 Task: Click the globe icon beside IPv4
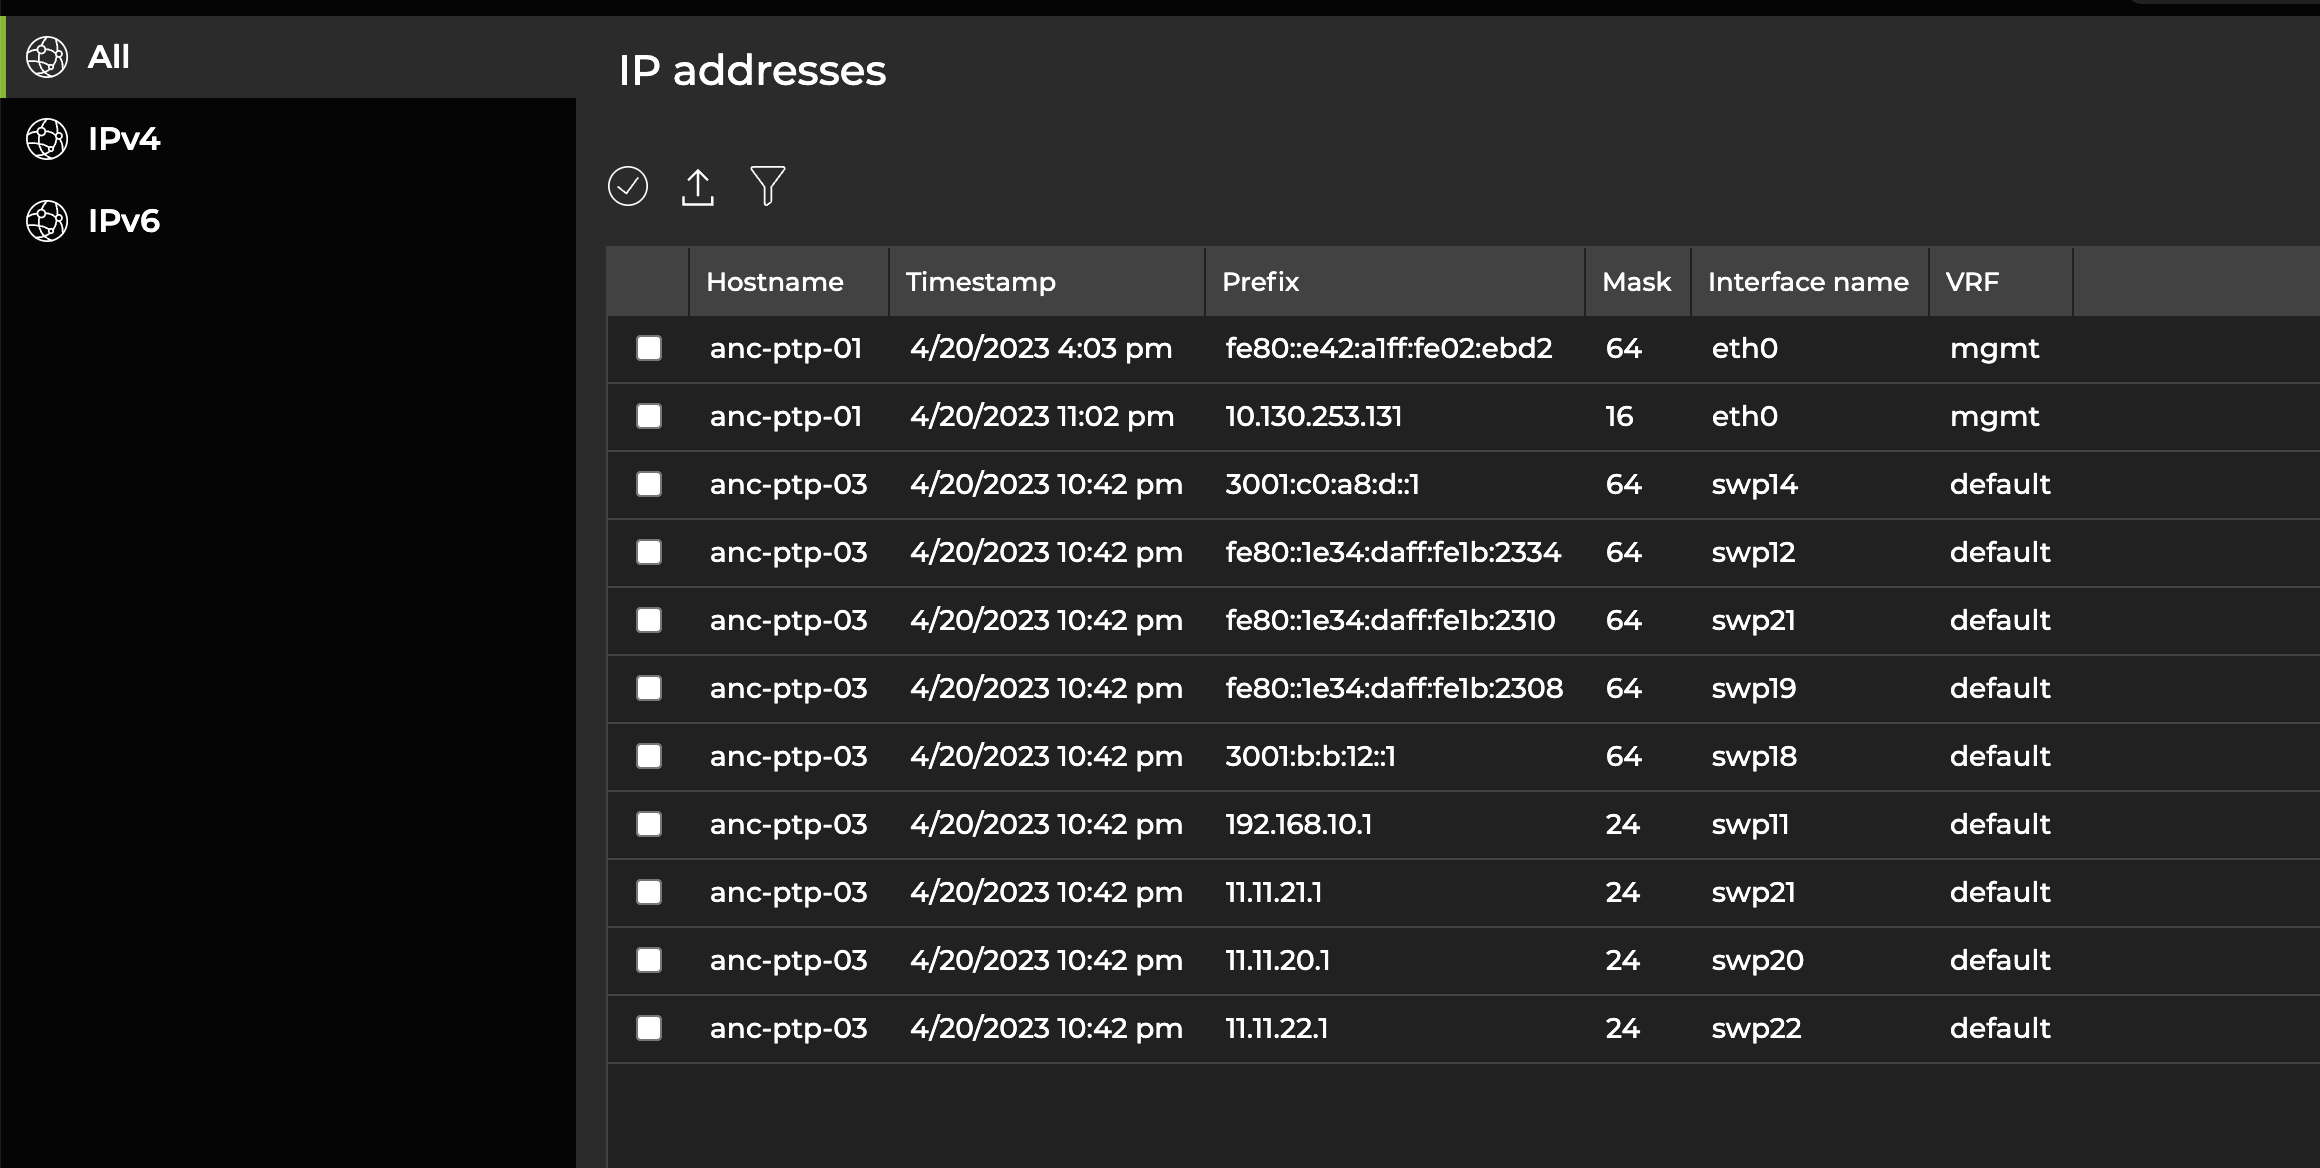47,139
